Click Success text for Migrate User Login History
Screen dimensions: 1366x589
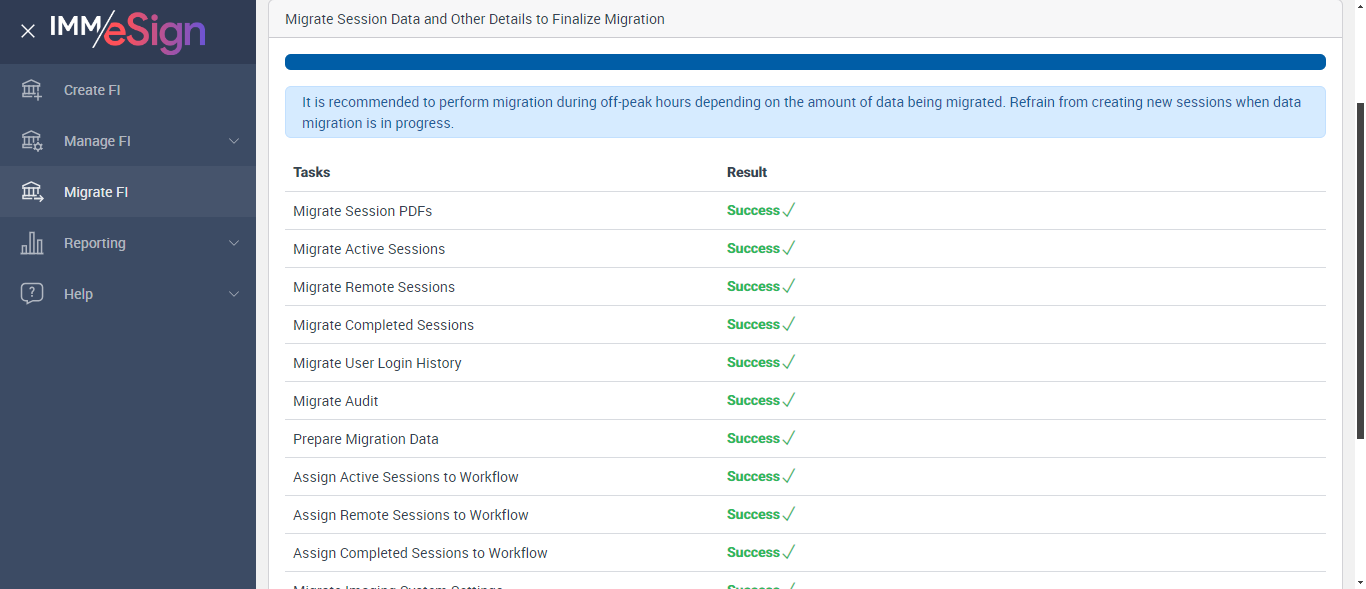coord(753,362)
